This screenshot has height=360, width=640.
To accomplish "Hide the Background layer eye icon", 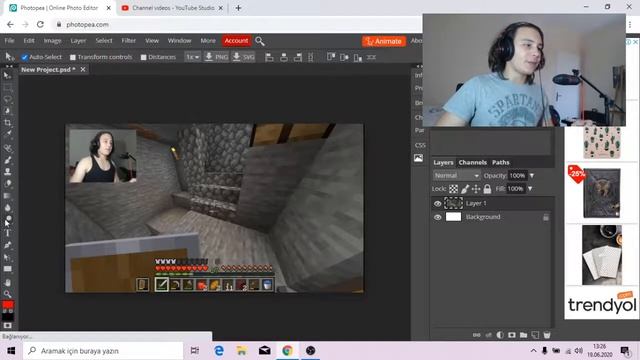I will 438,217.
